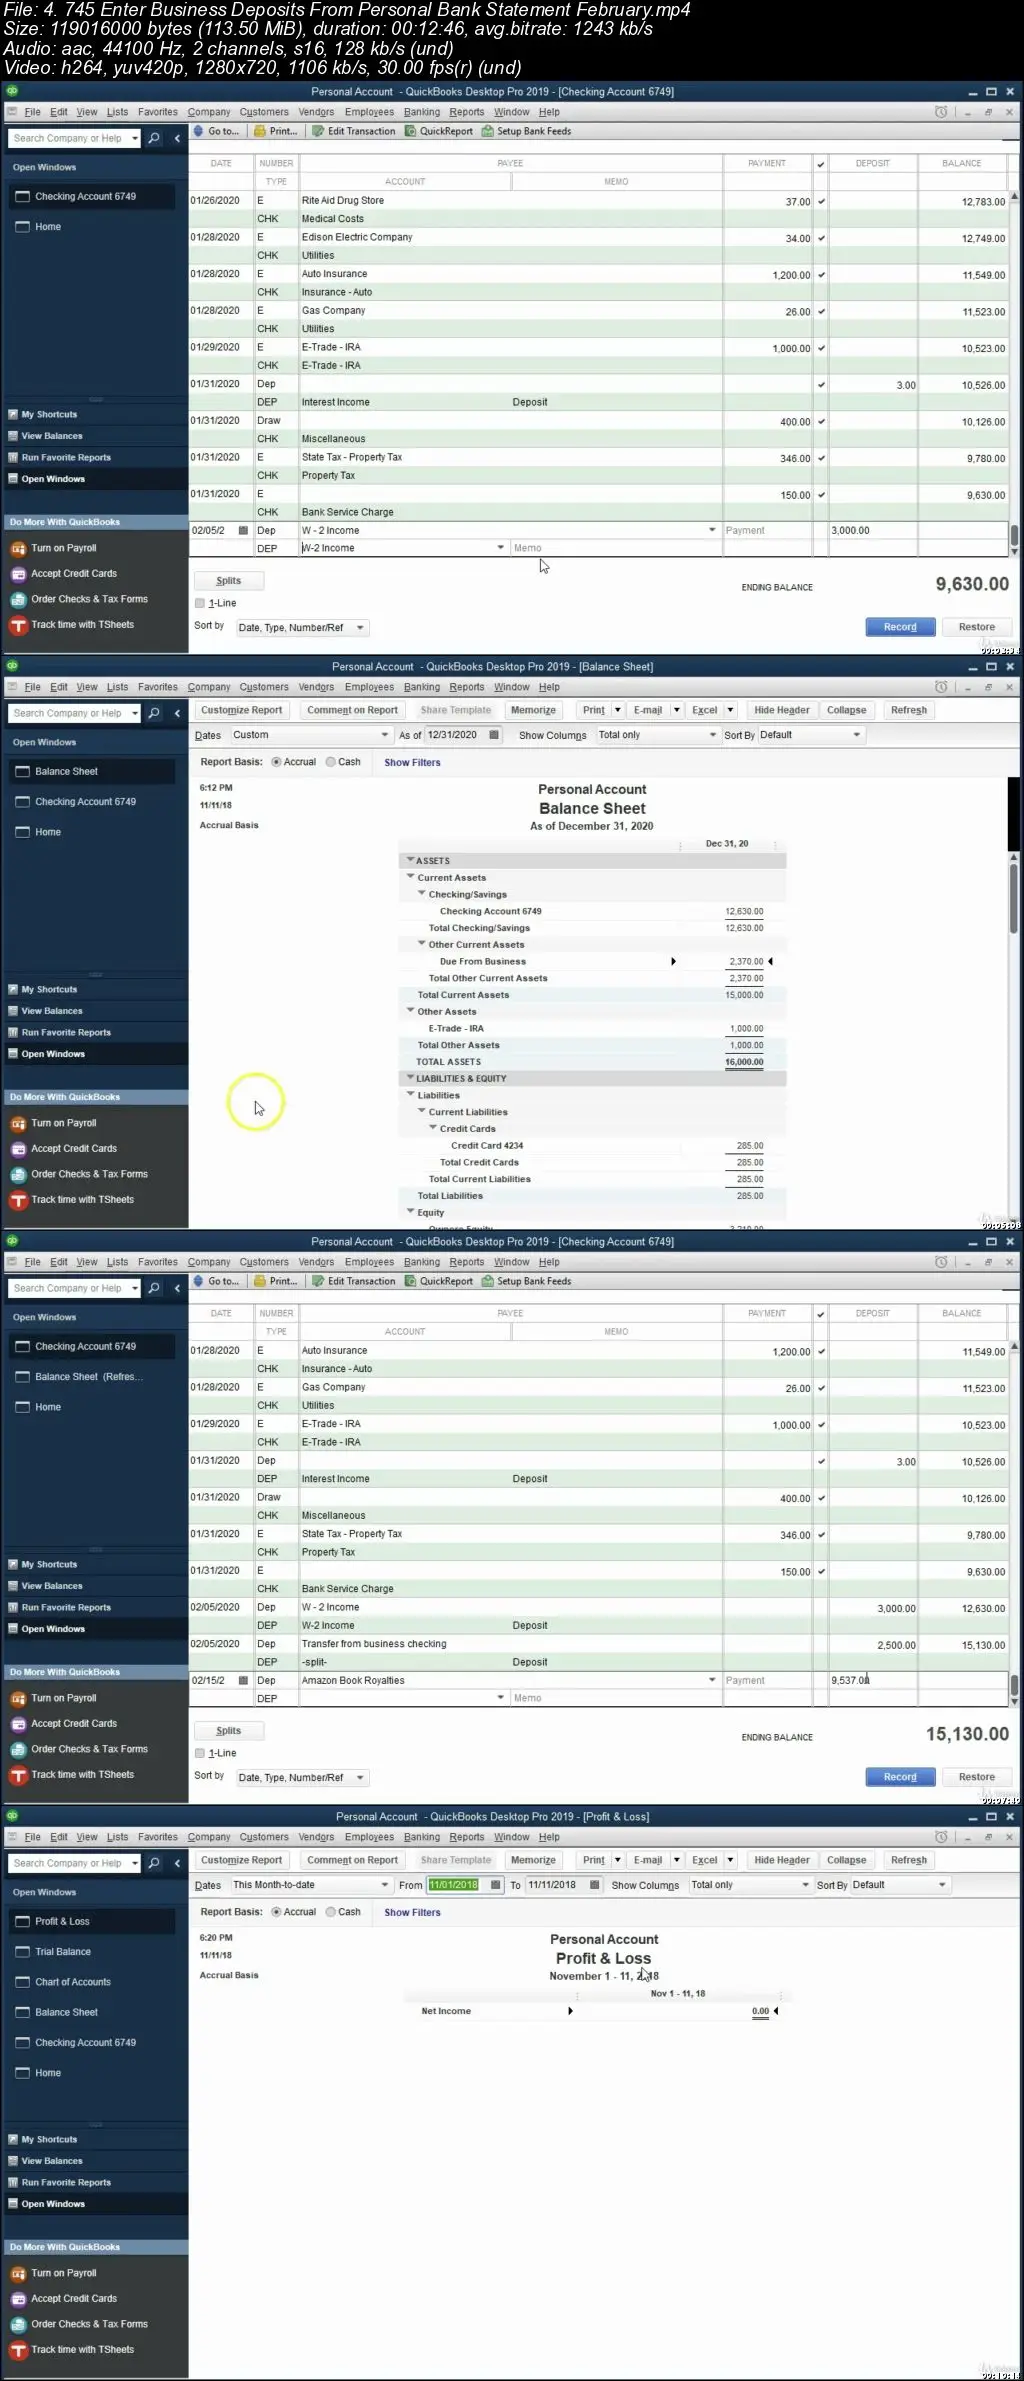Enable 1-Line checkbox in the 15,130.00 ending balance register
The image size is (1024, 2381).
(200, 1753)
